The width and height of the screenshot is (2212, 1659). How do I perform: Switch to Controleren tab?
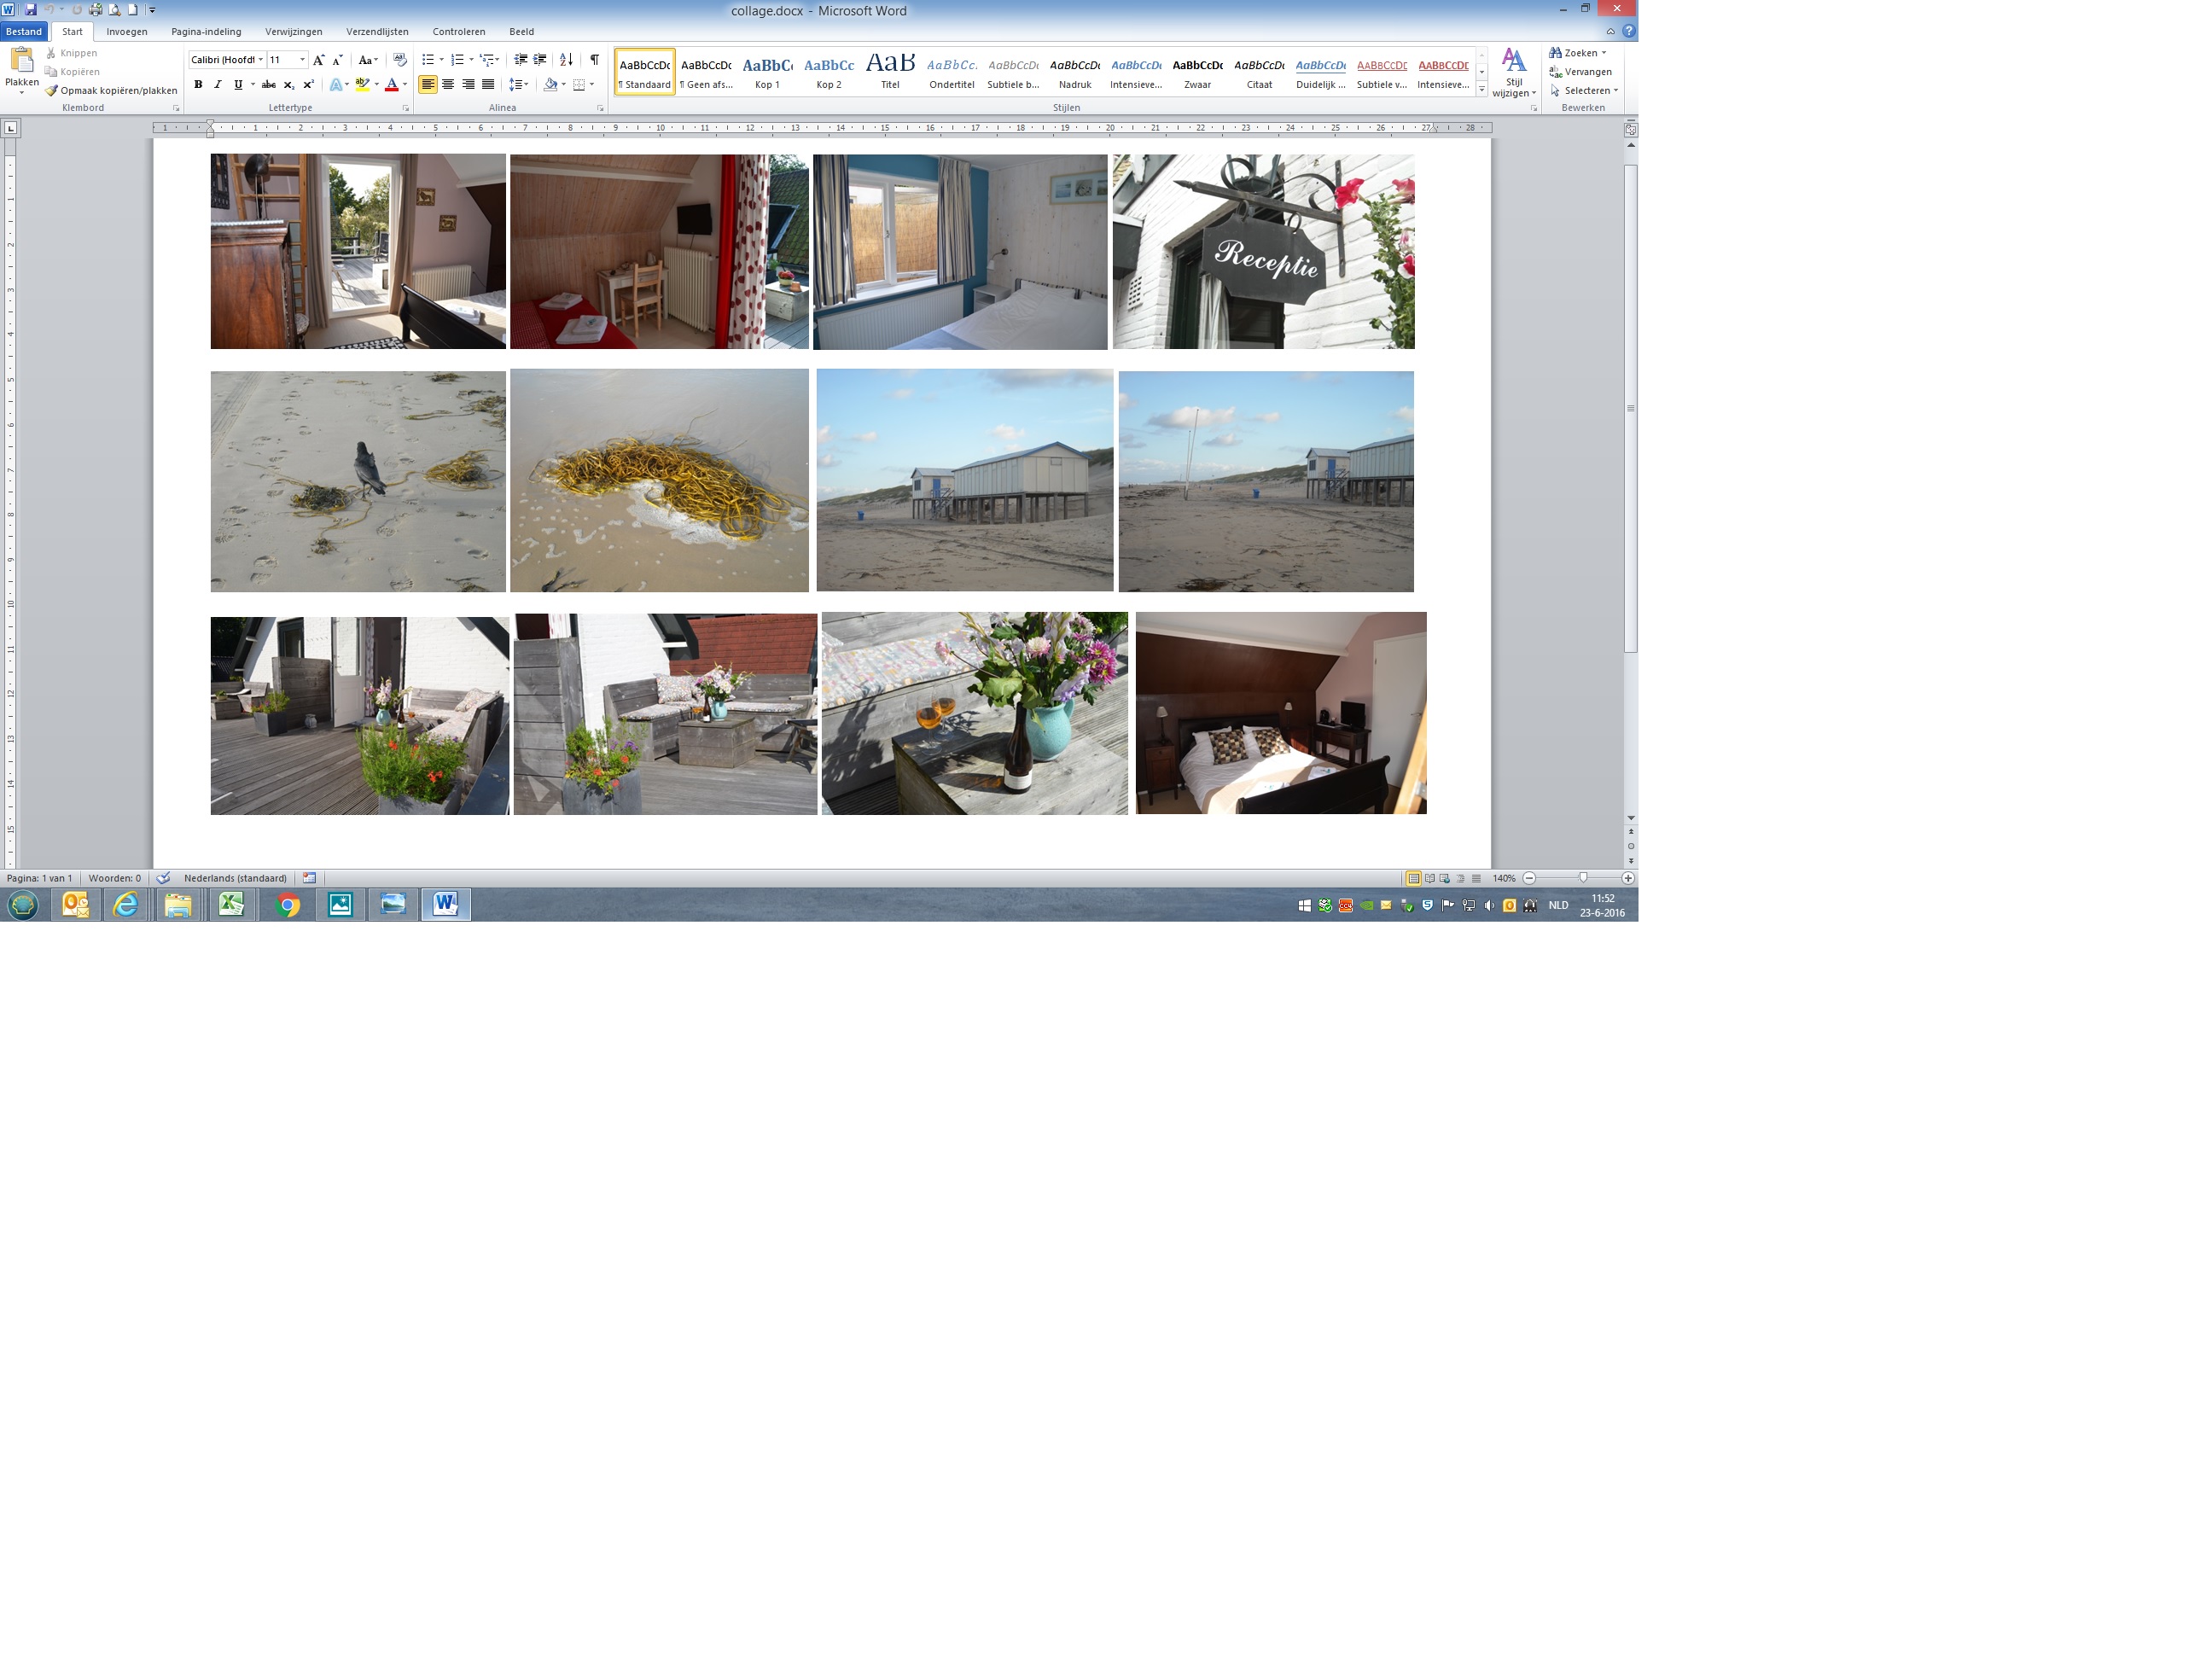[x=458, y=31]
